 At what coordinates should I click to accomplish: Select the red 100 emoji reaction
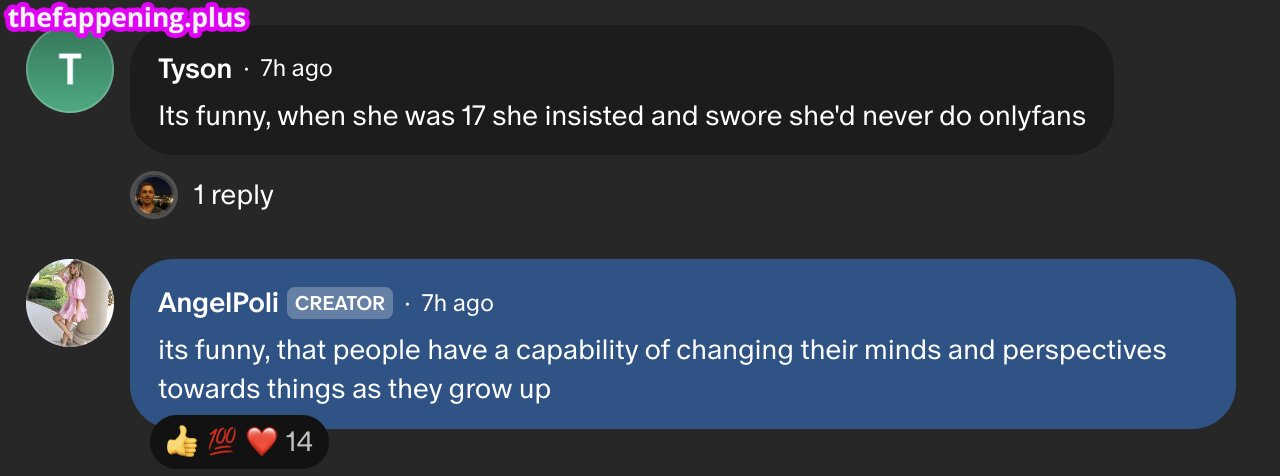(221, 441)
